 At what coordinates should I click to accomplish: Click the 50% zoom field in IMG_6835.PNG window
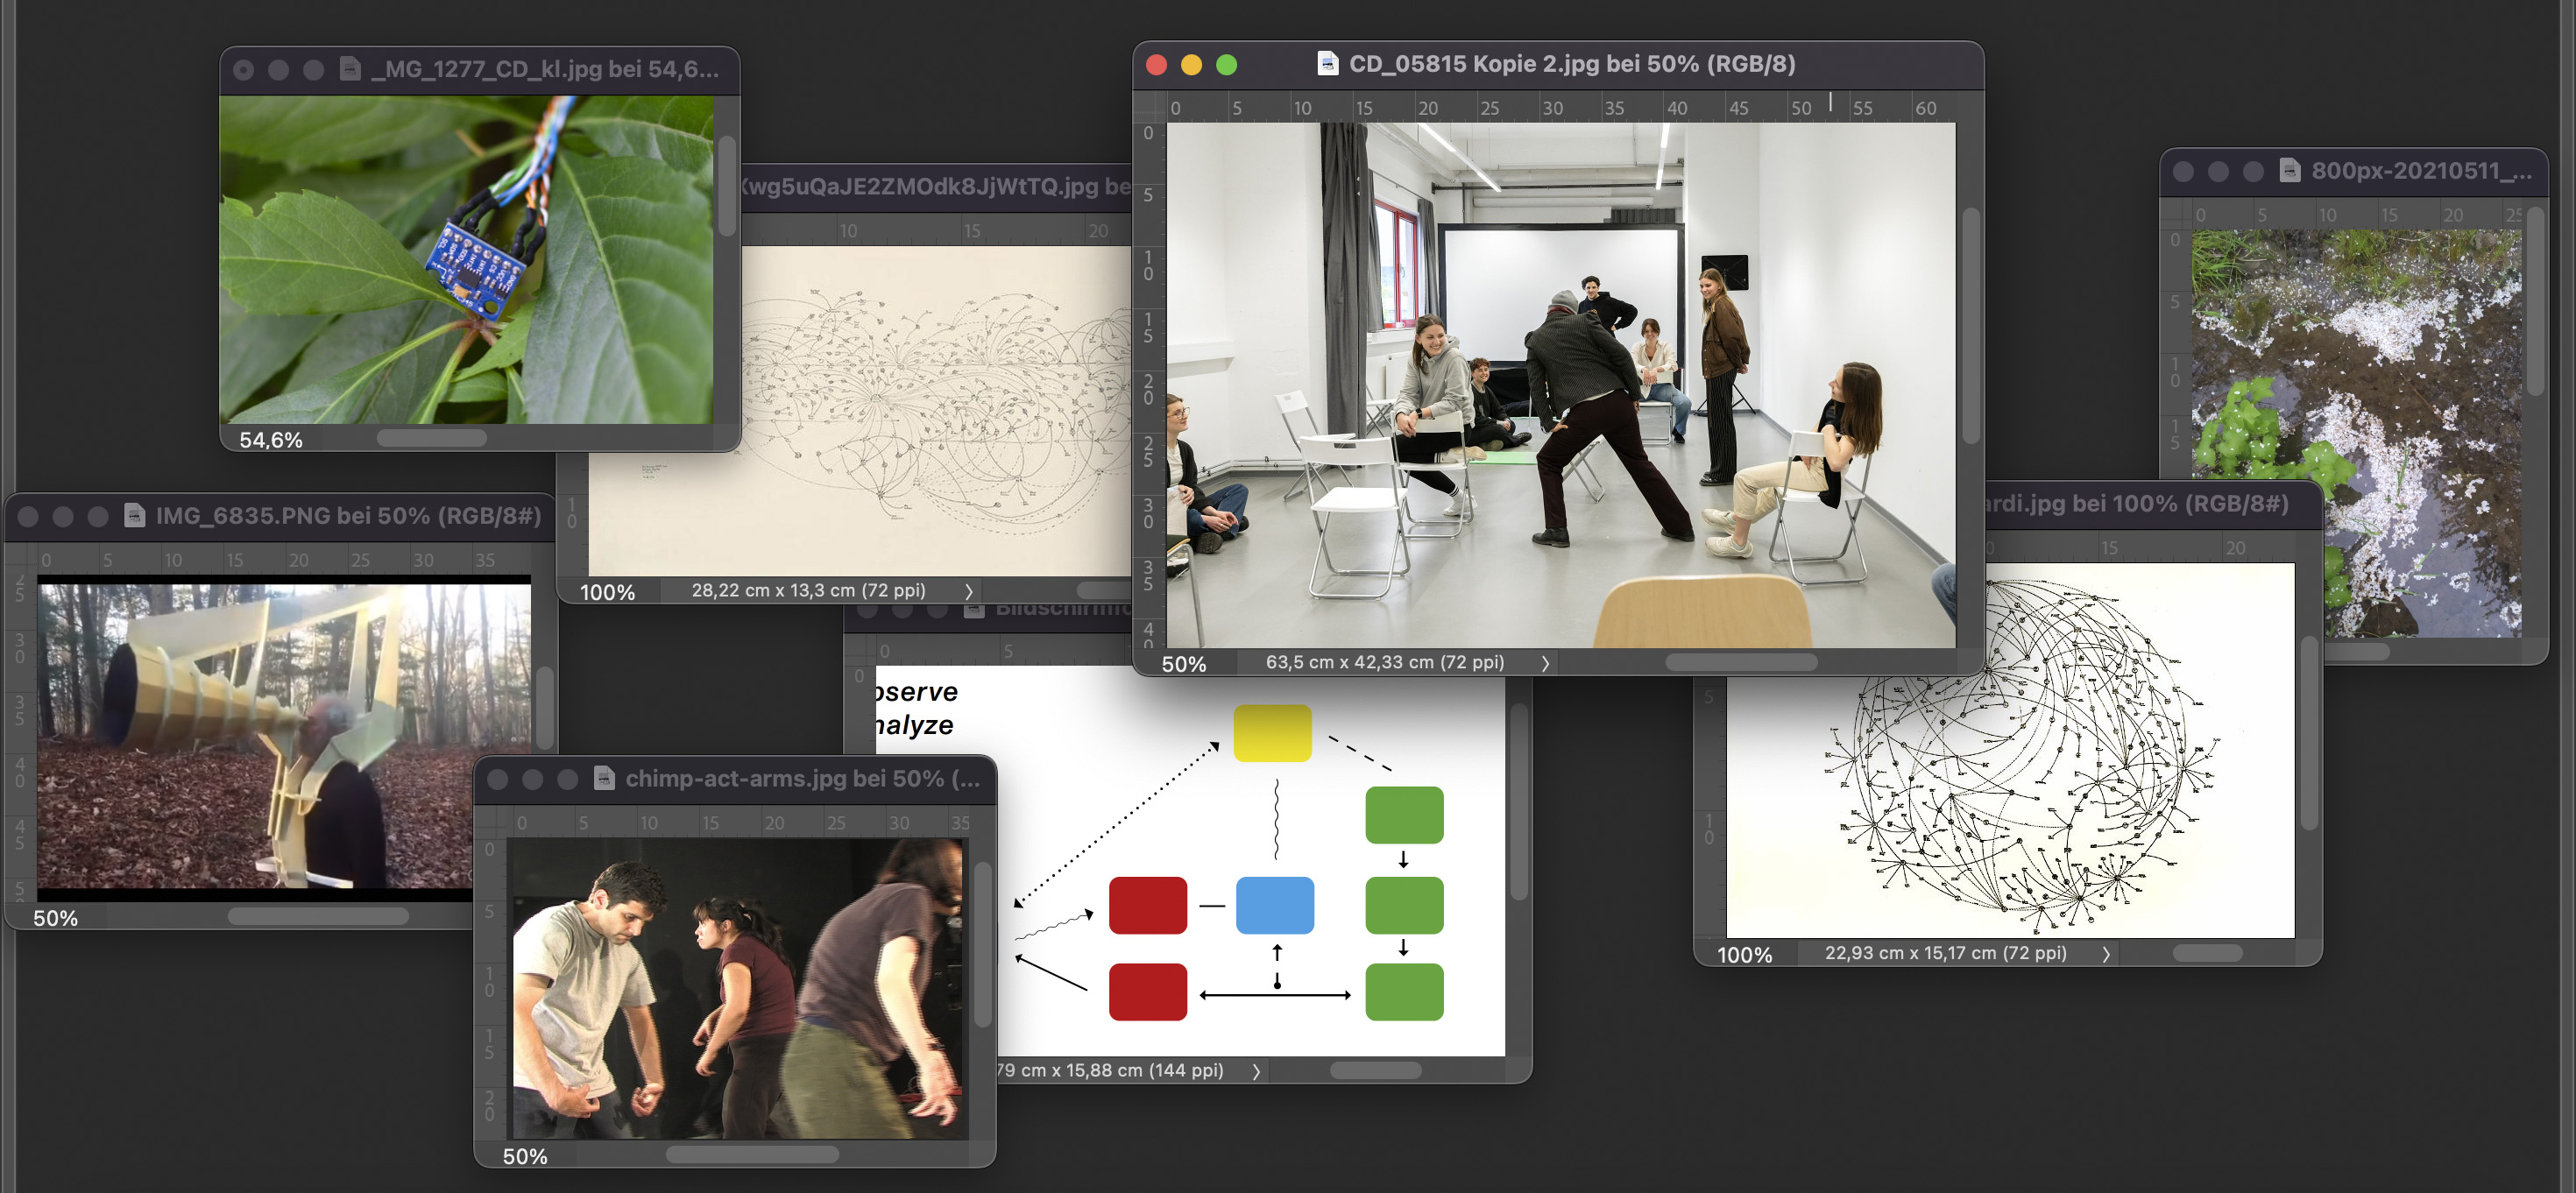pos(55,918)
